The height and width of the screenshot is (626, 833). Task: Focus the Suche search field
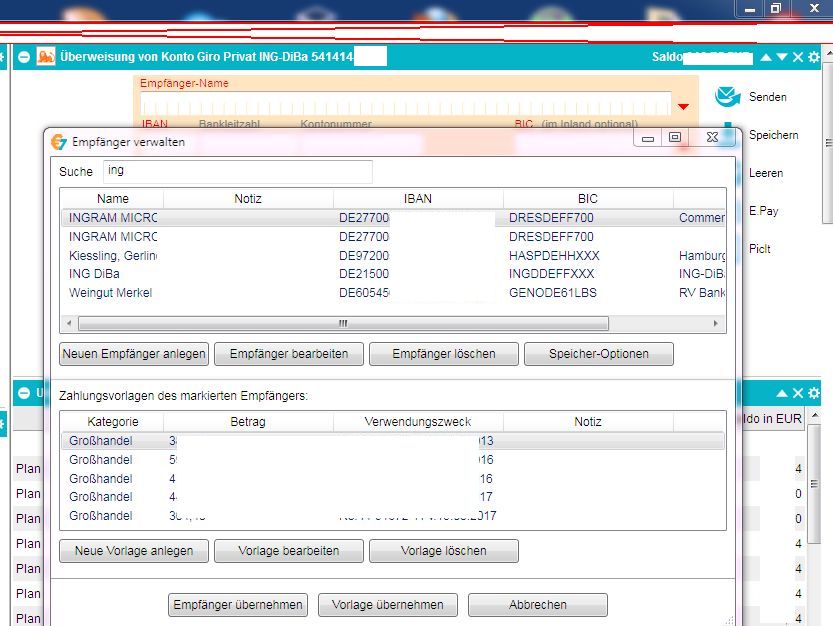[x=237, y=171]
